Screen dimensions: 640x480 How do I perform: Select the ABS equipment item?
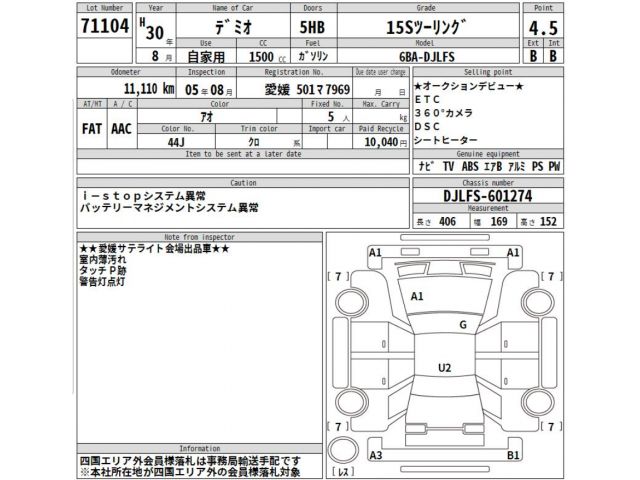point(470,166)
